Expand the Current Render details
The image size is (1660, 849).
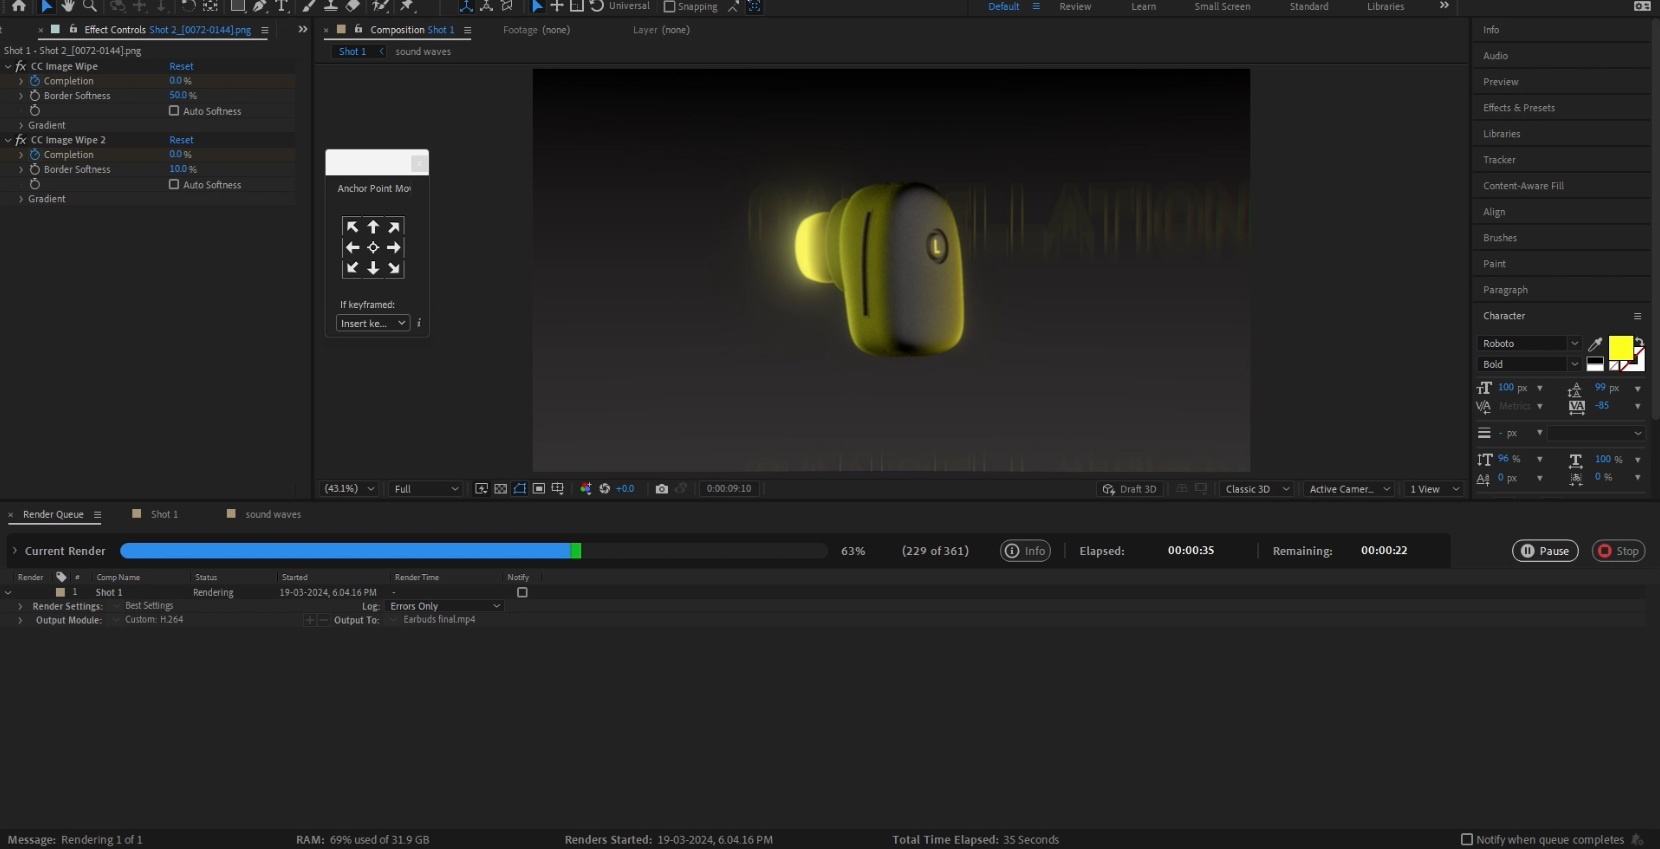coord(15,551)
